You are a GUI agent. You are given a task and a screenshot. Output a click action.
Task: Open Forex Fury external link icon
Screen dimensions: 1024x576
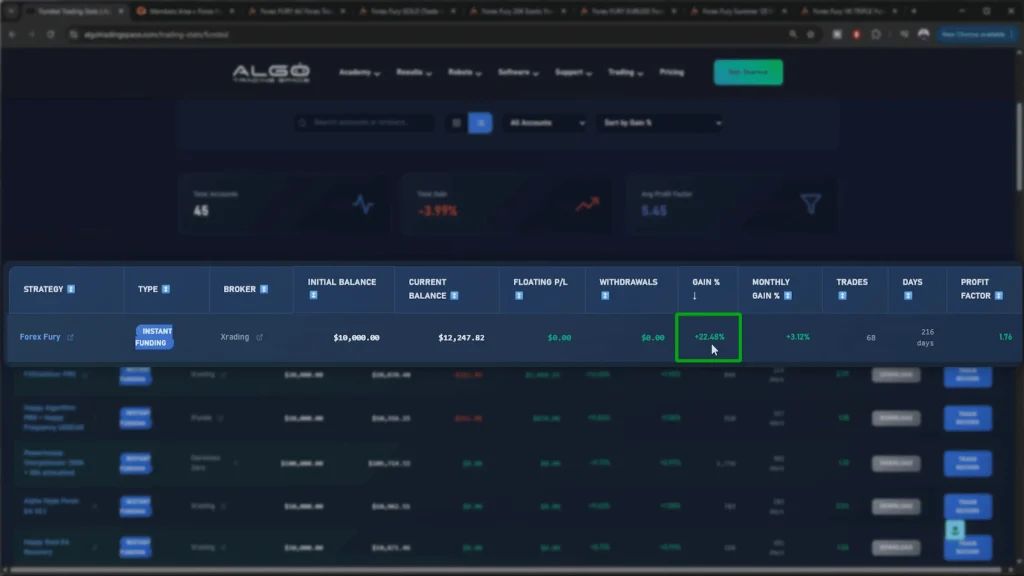click(70, 338)
